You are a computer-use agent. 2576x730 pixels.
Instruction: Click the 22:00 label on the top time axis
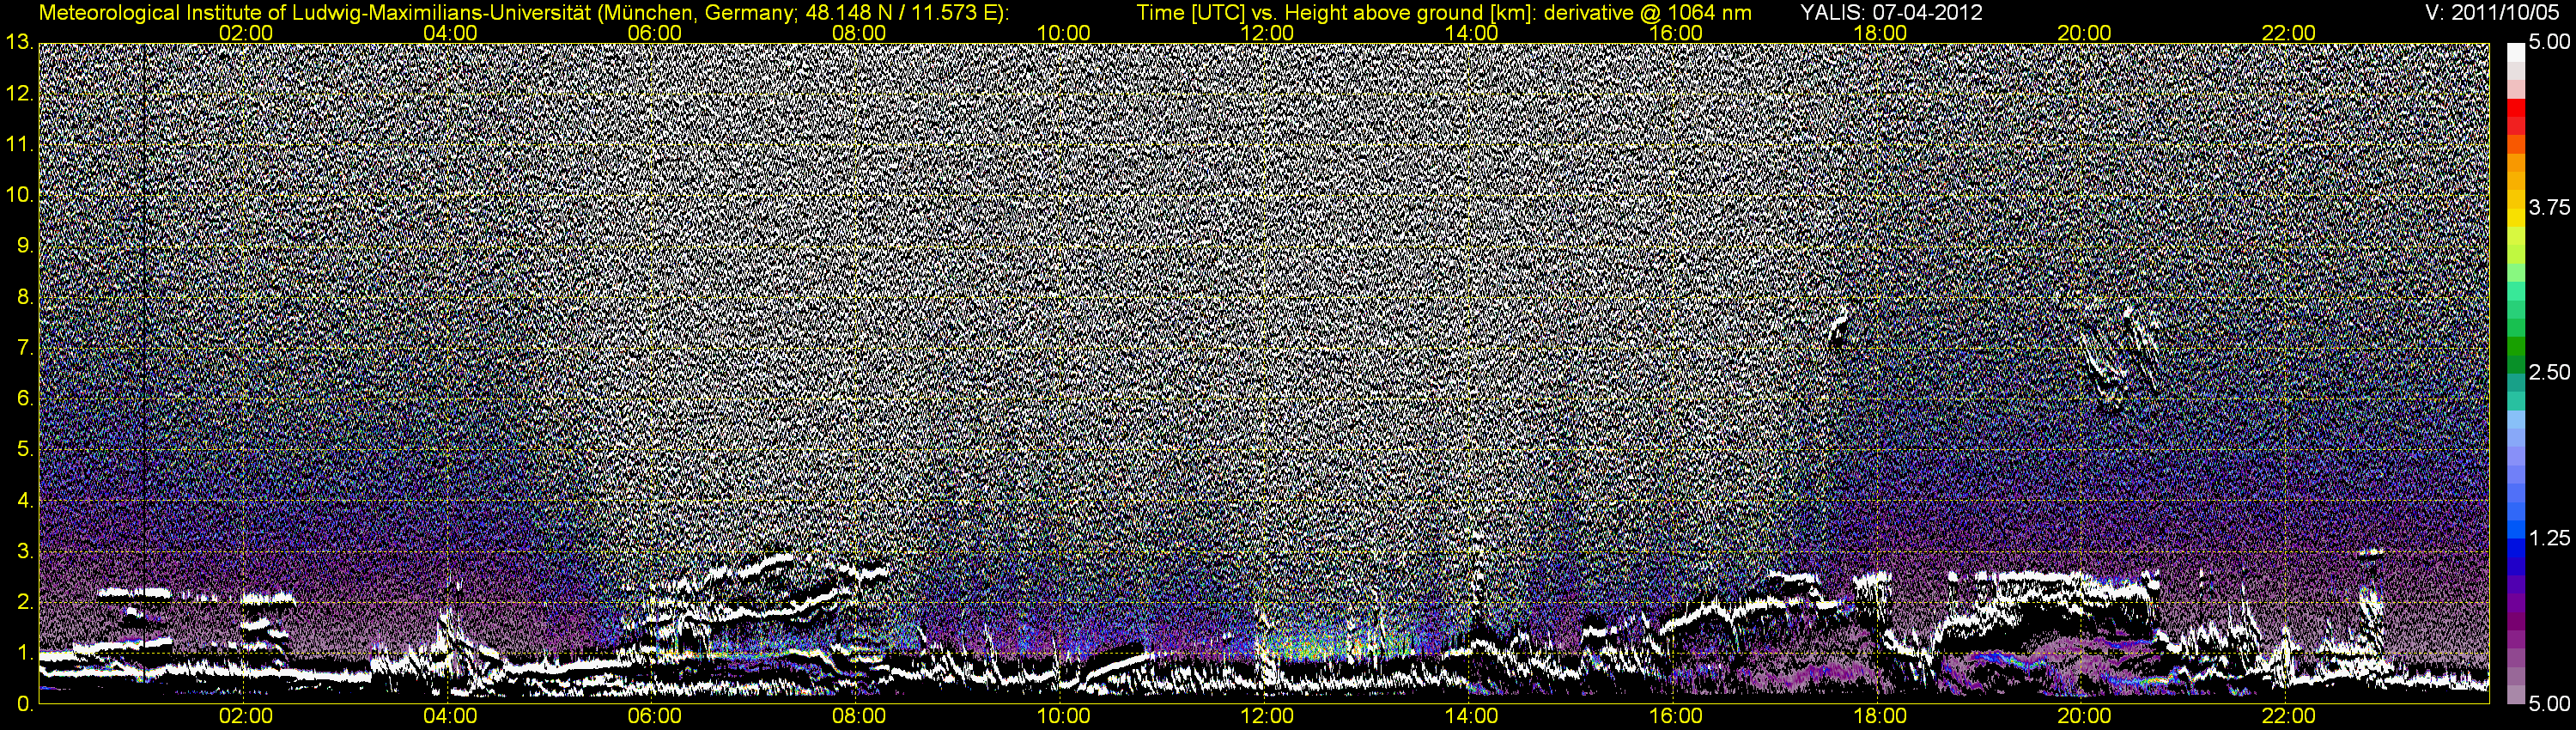click(2289, 33)
